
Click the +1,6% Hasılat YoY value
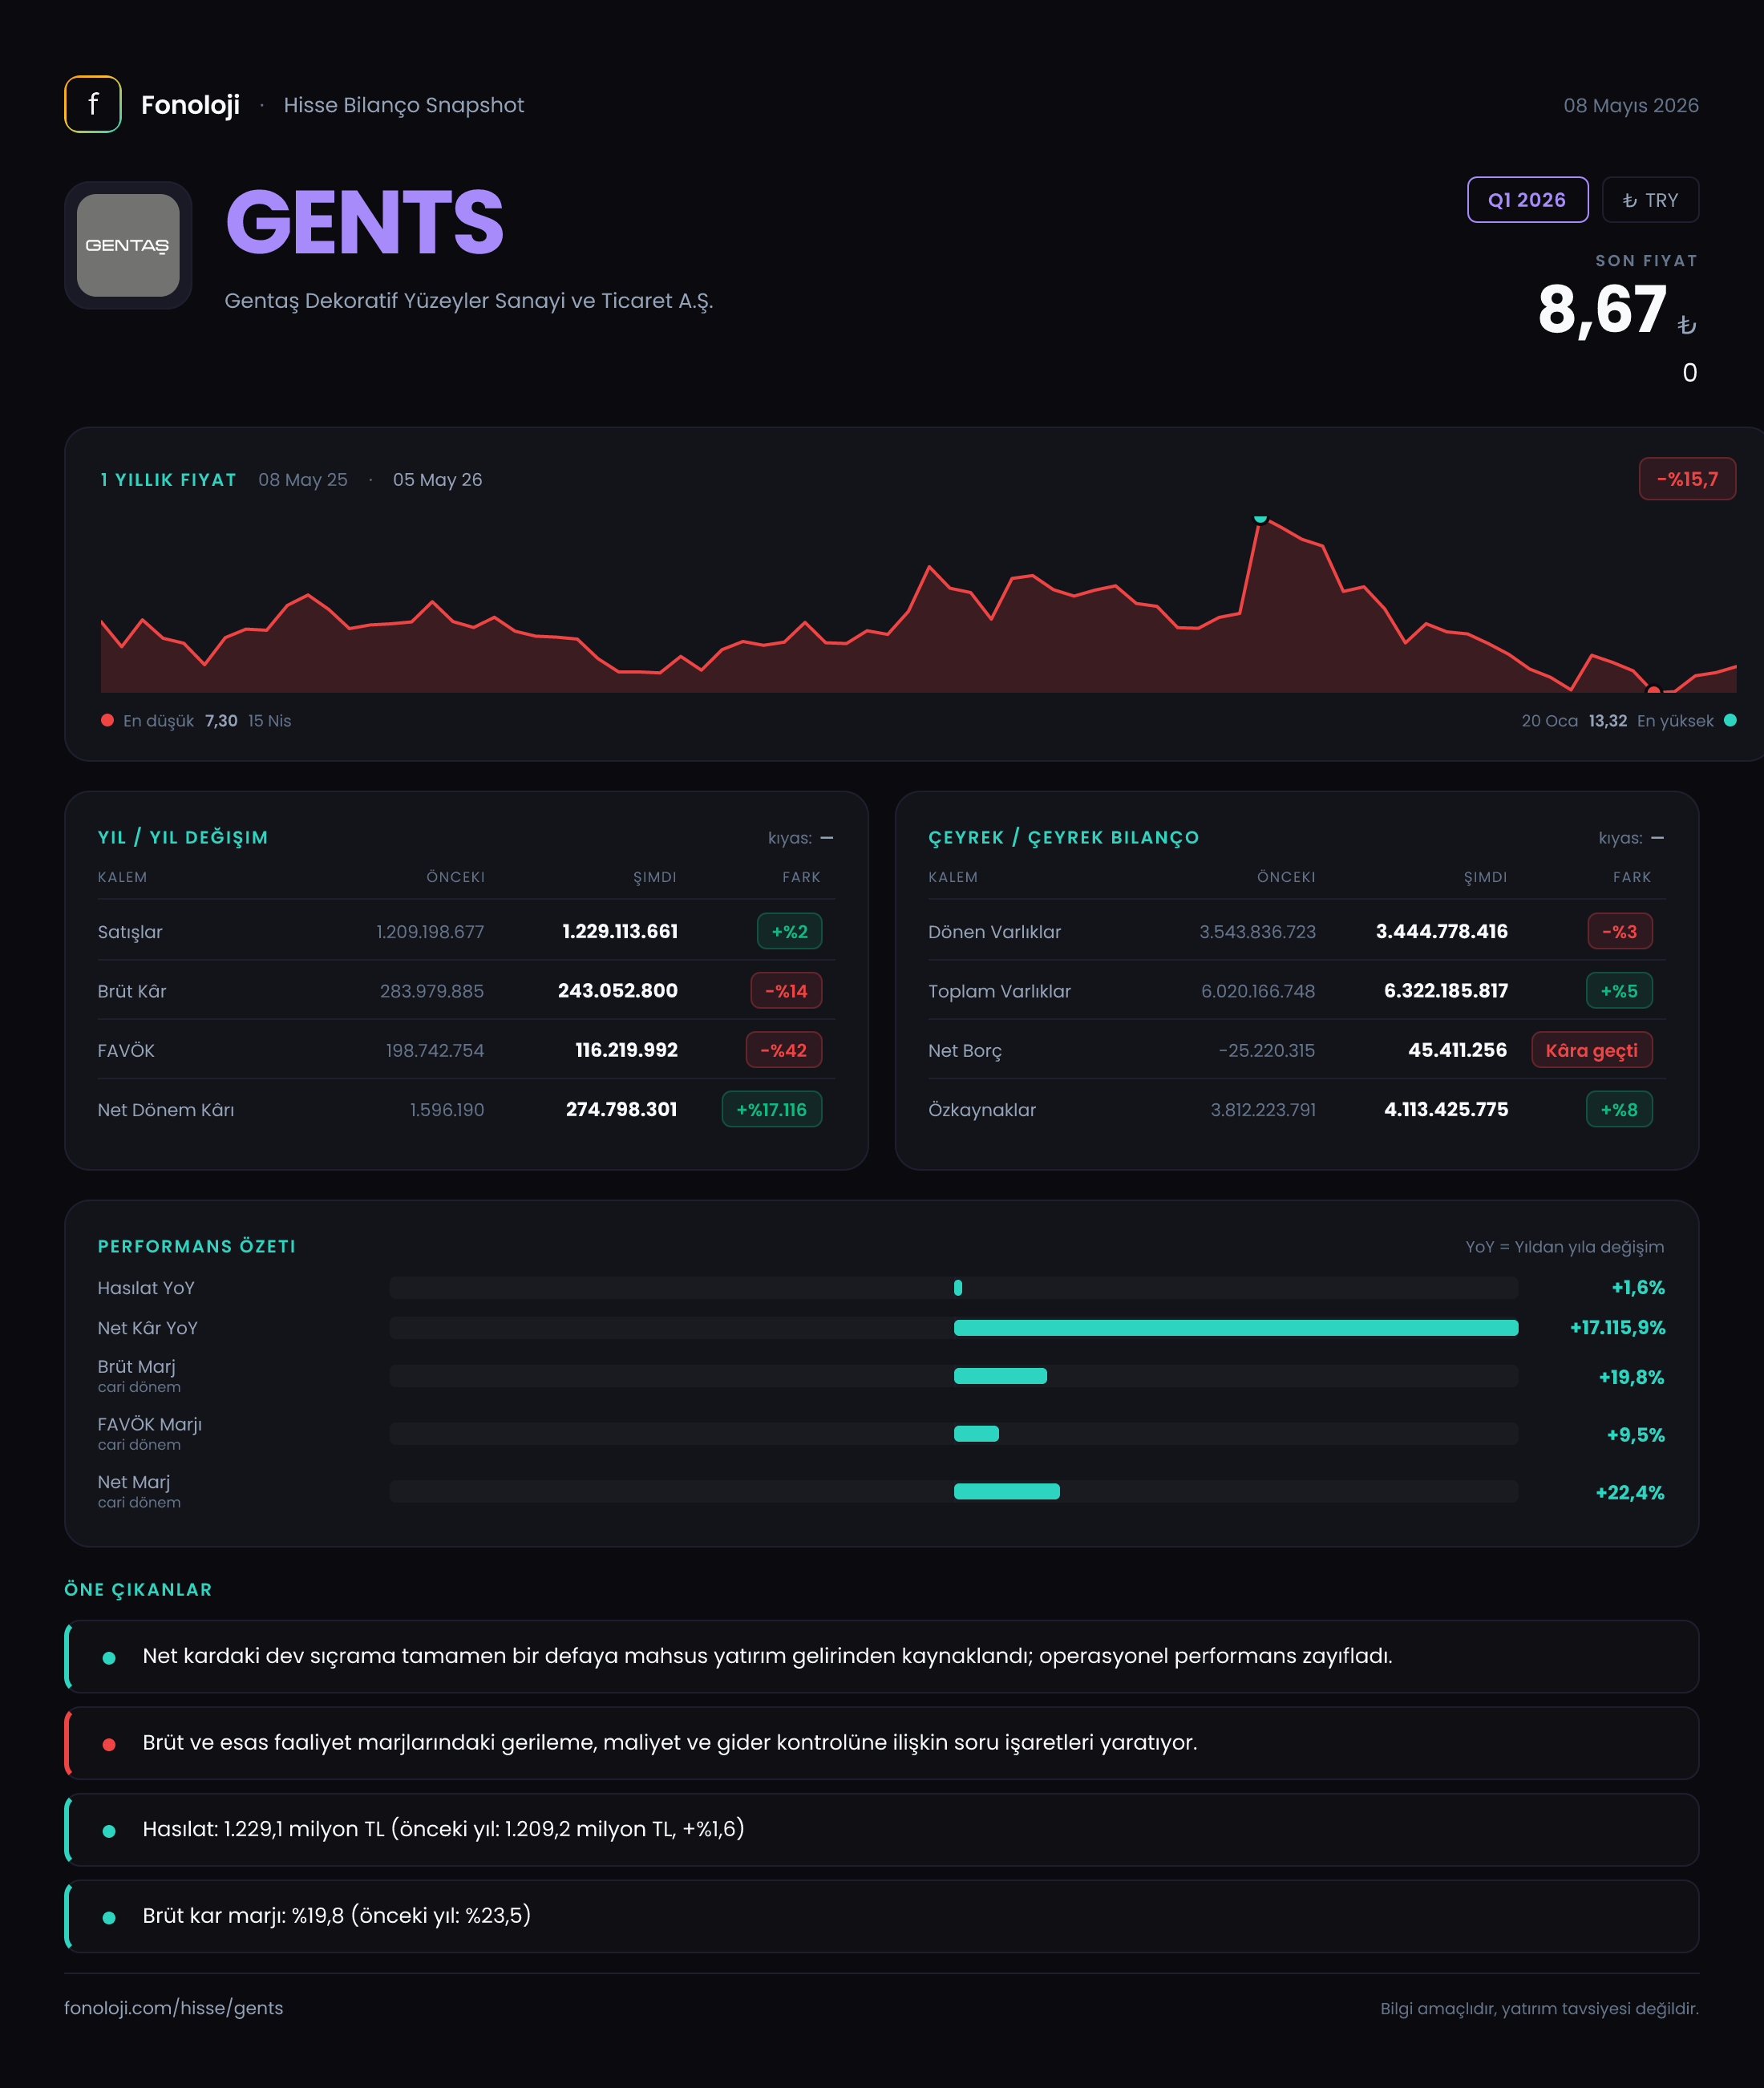[1638, 1288]
